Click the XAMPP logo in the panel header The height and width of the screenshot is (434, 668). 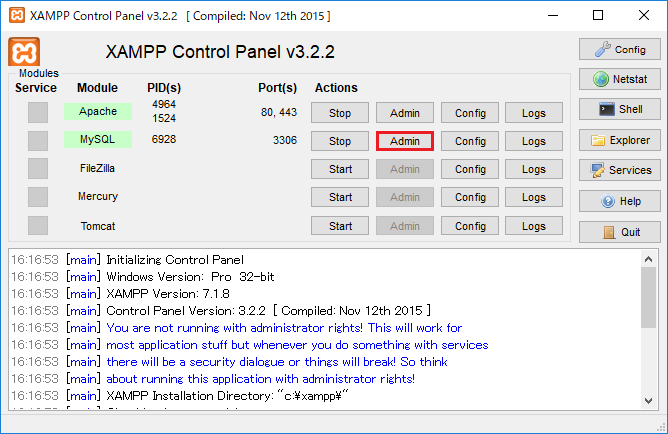pos(24,52)
